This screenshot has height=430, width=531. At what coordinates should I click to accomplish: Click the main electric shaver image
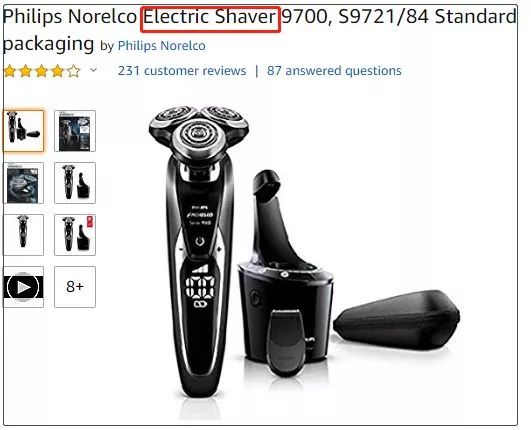(199, 251)
